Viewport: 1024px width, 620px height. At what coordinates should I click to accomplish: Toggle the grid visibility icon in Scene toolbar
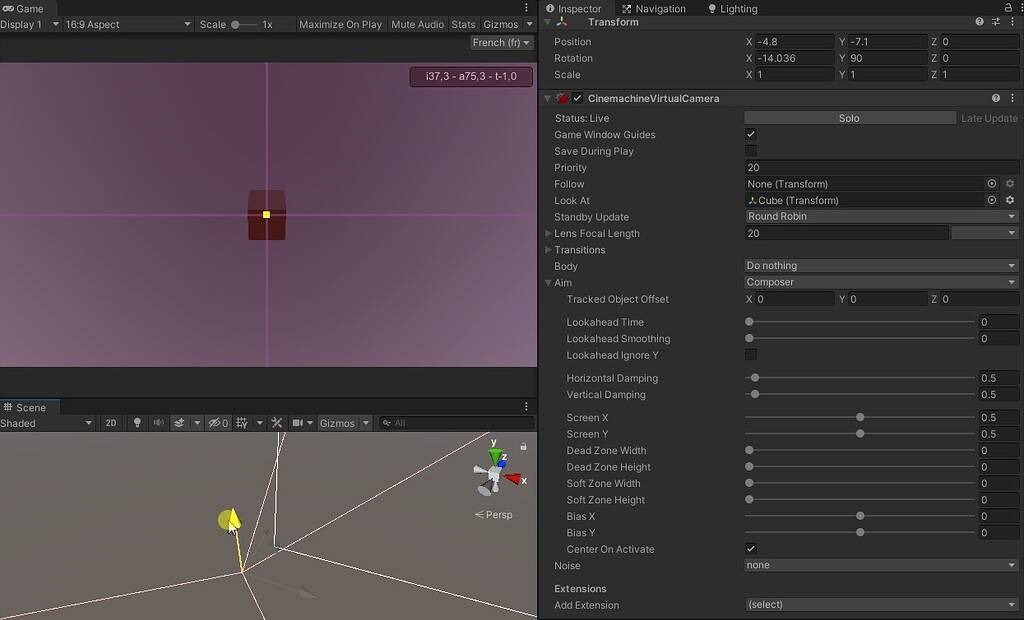click(242, 422)
